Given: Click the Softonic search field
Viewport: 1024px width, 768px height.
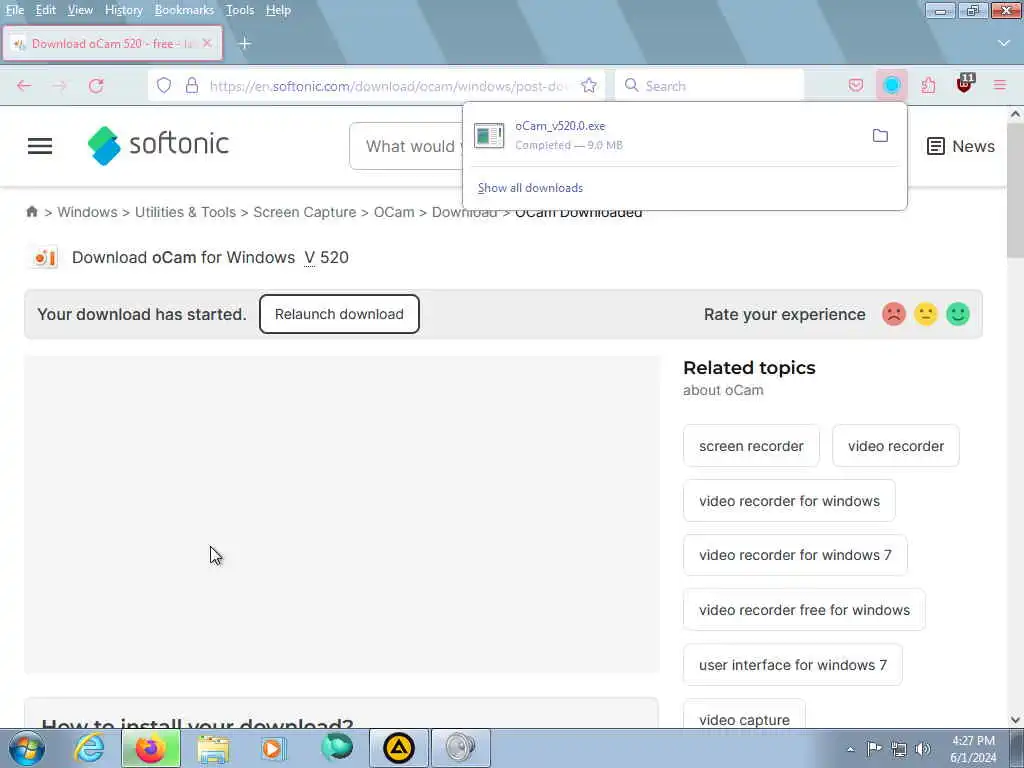Looking at the screenshot, I should [406, 146].
